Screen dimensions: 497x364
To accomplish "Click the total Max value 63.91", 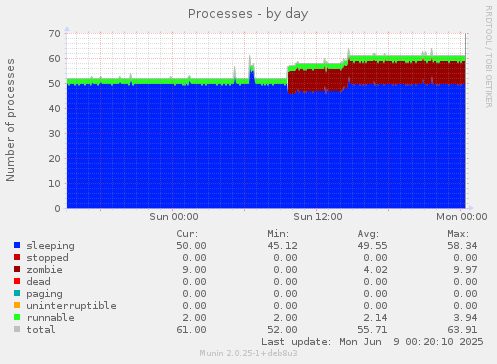I will point(462,330).
